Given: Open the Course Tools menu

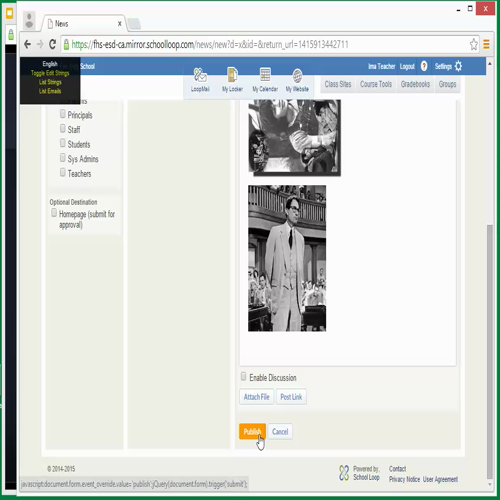Looking at the screenshot, I should pyautogui.click(x=376, y=84).
